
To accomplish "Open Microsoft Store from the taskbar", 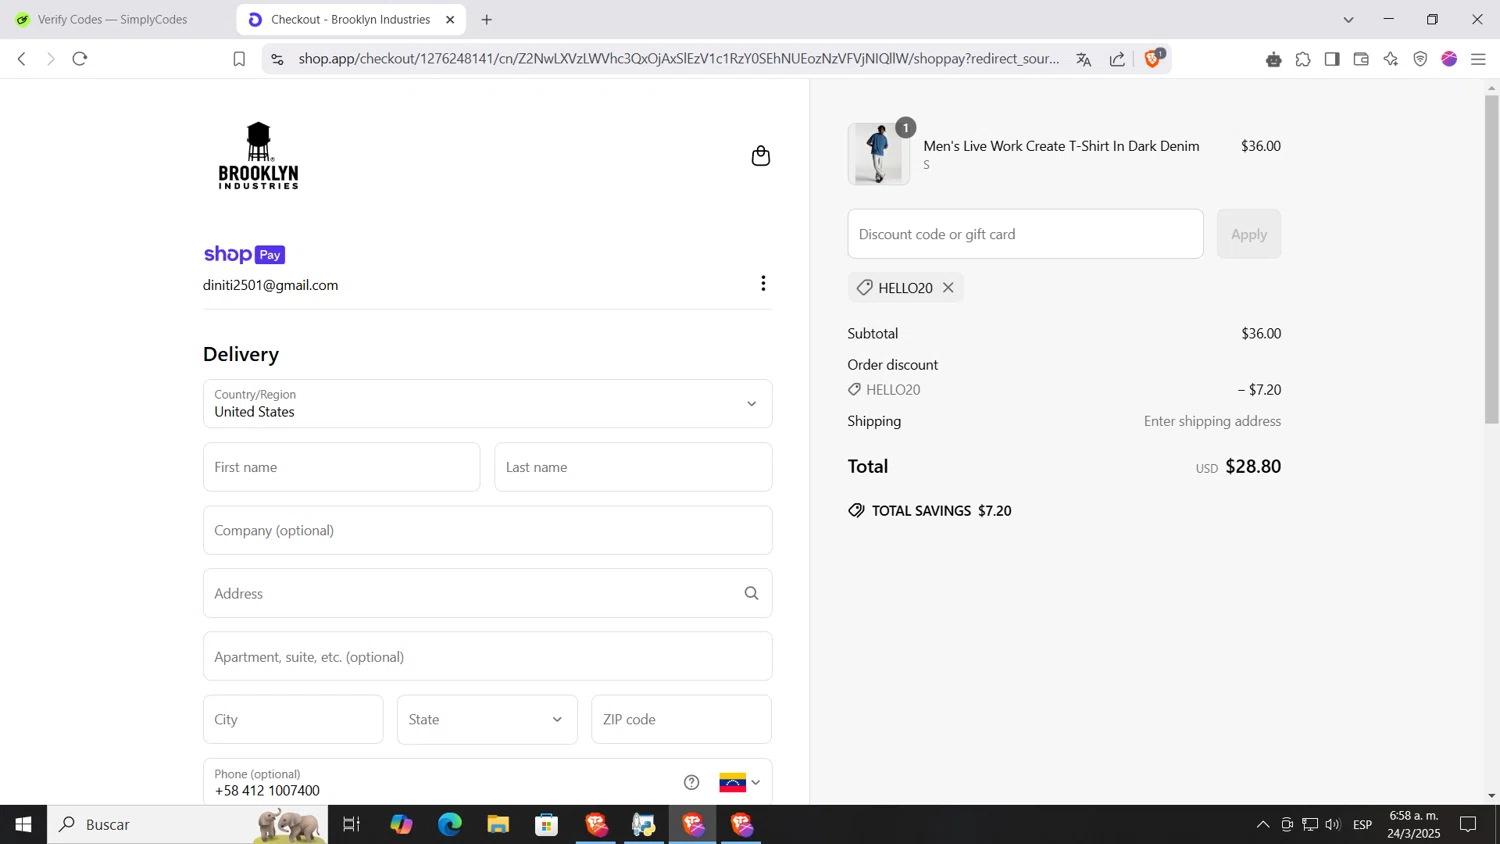I will point(546,824).
